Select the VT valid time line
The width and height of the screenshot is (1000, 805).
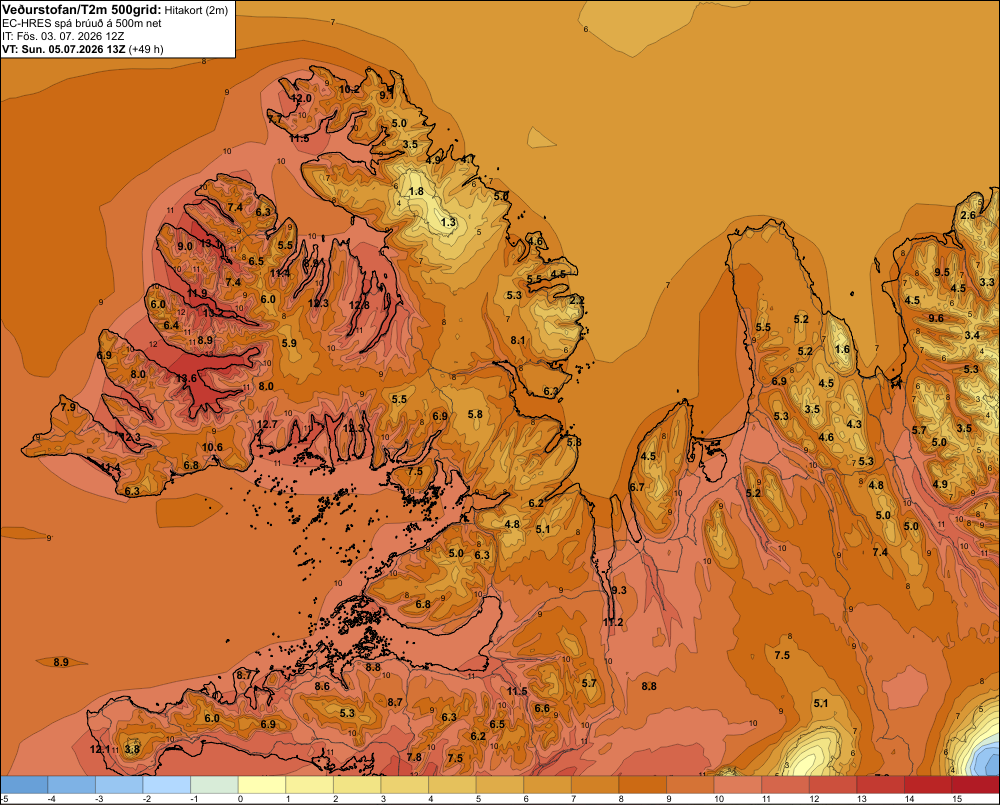83,49
